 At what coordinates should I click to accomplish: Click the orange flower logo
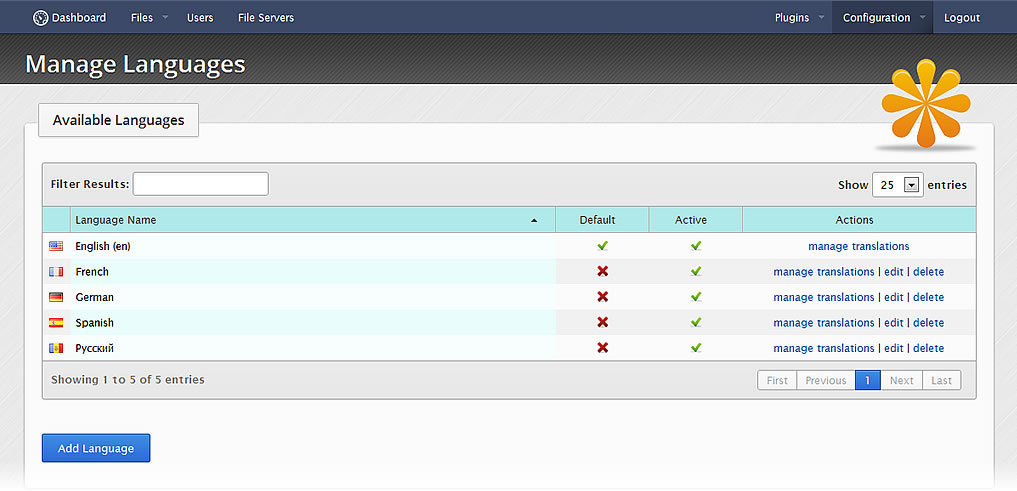point(925,103)
